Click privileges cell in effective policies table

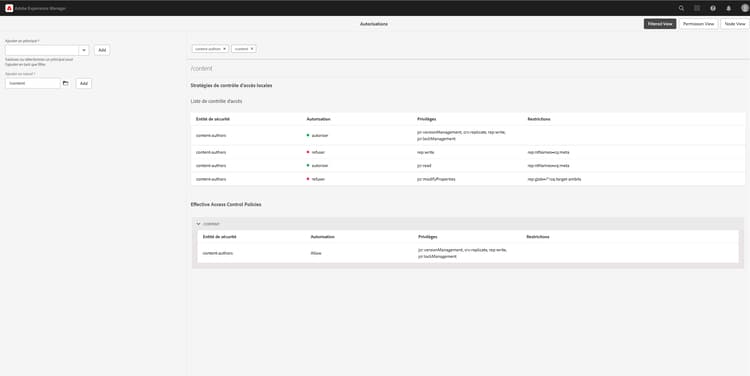[x=462, y=253]
